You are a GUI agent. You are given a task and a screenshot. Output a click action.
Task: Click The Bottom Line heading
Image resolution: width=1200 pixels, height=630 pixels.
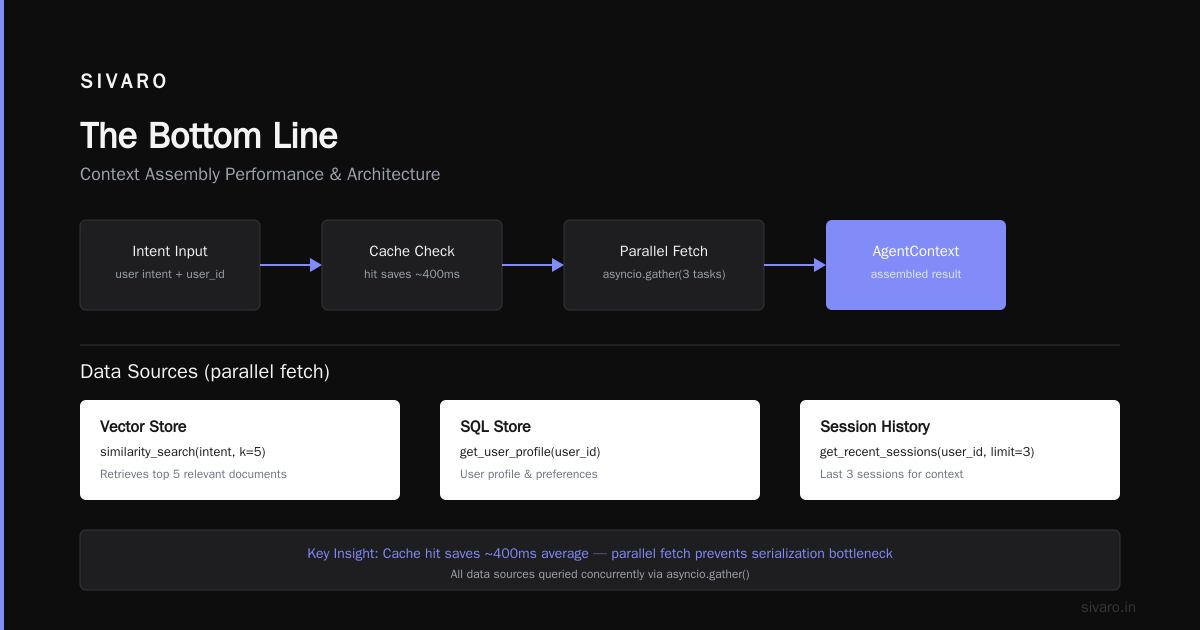pos(209,136)
